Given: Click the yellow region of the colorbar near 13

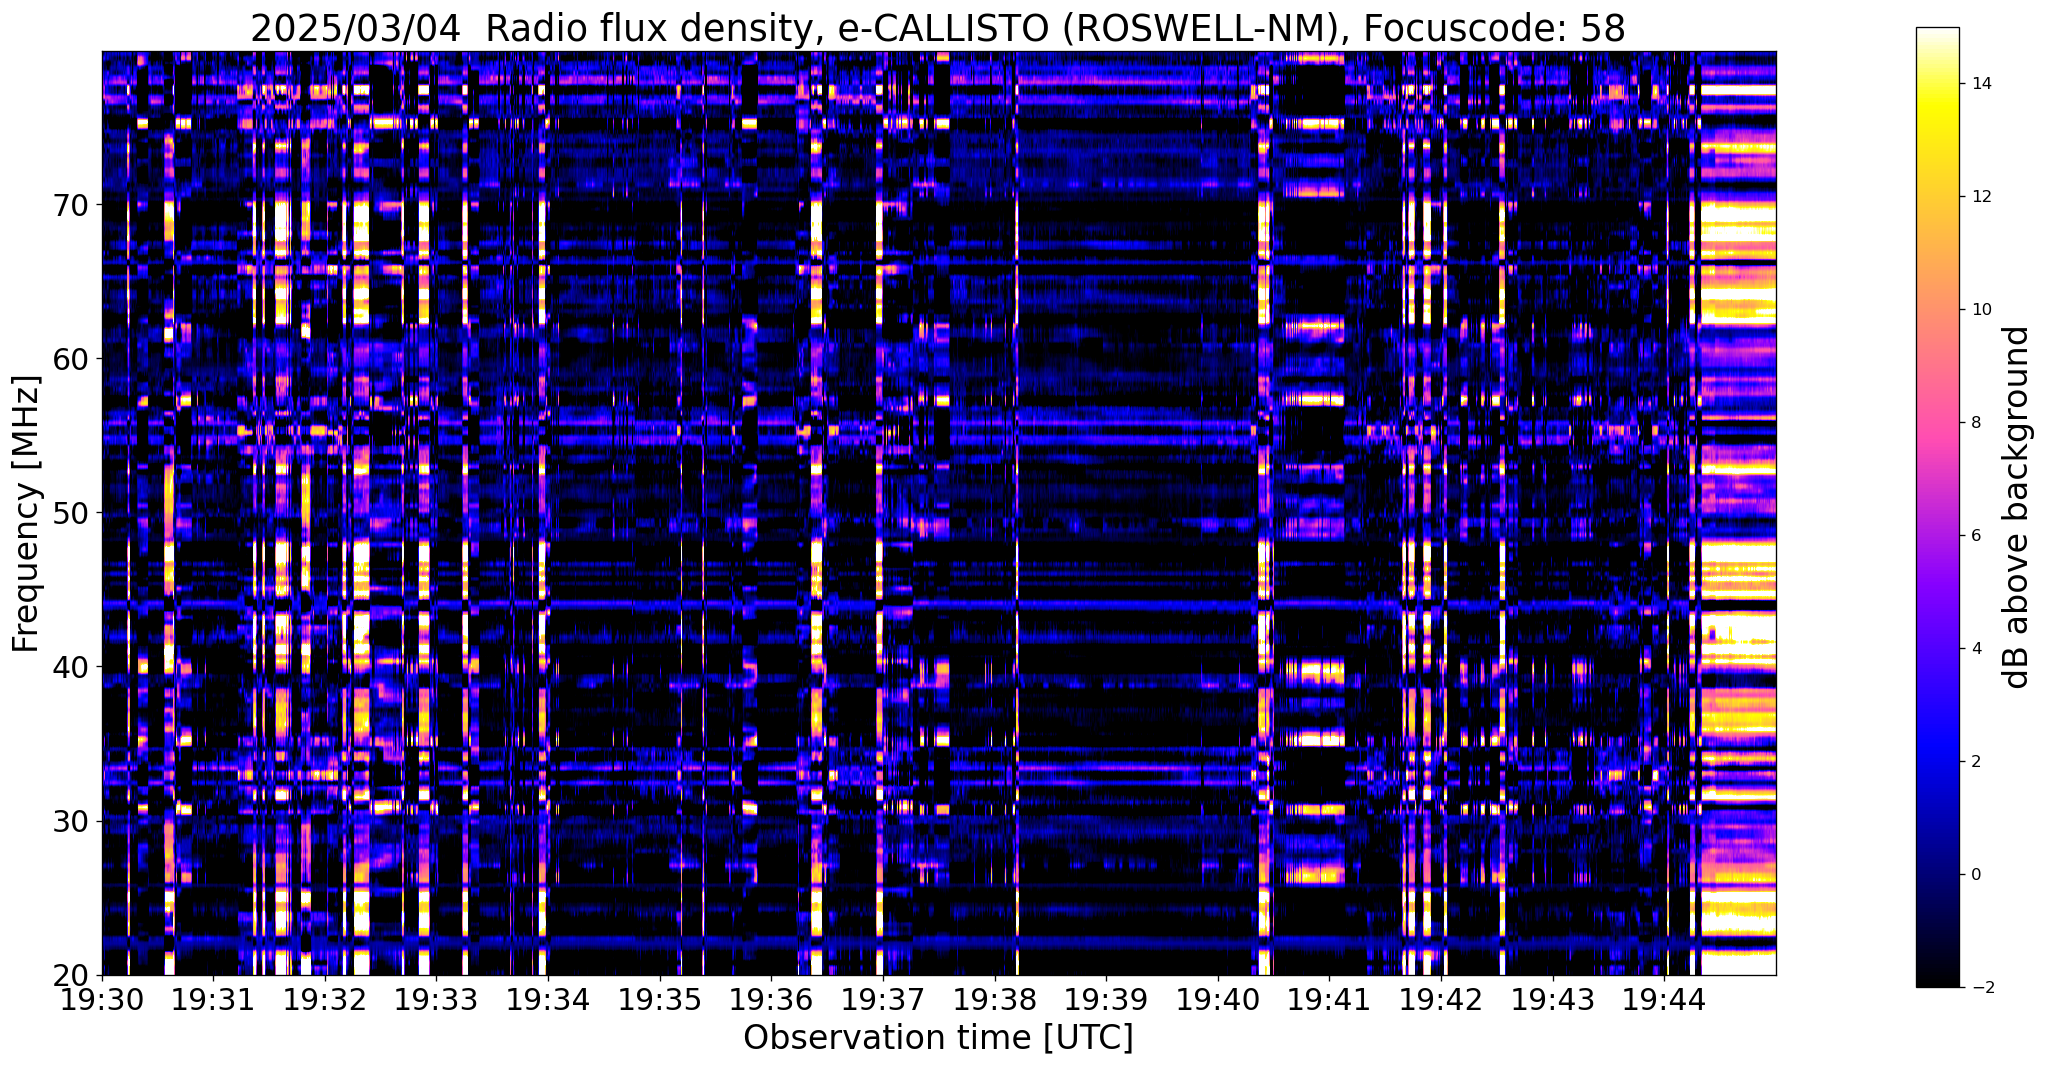Looking at the screenshot, I should pos(1937,140).
